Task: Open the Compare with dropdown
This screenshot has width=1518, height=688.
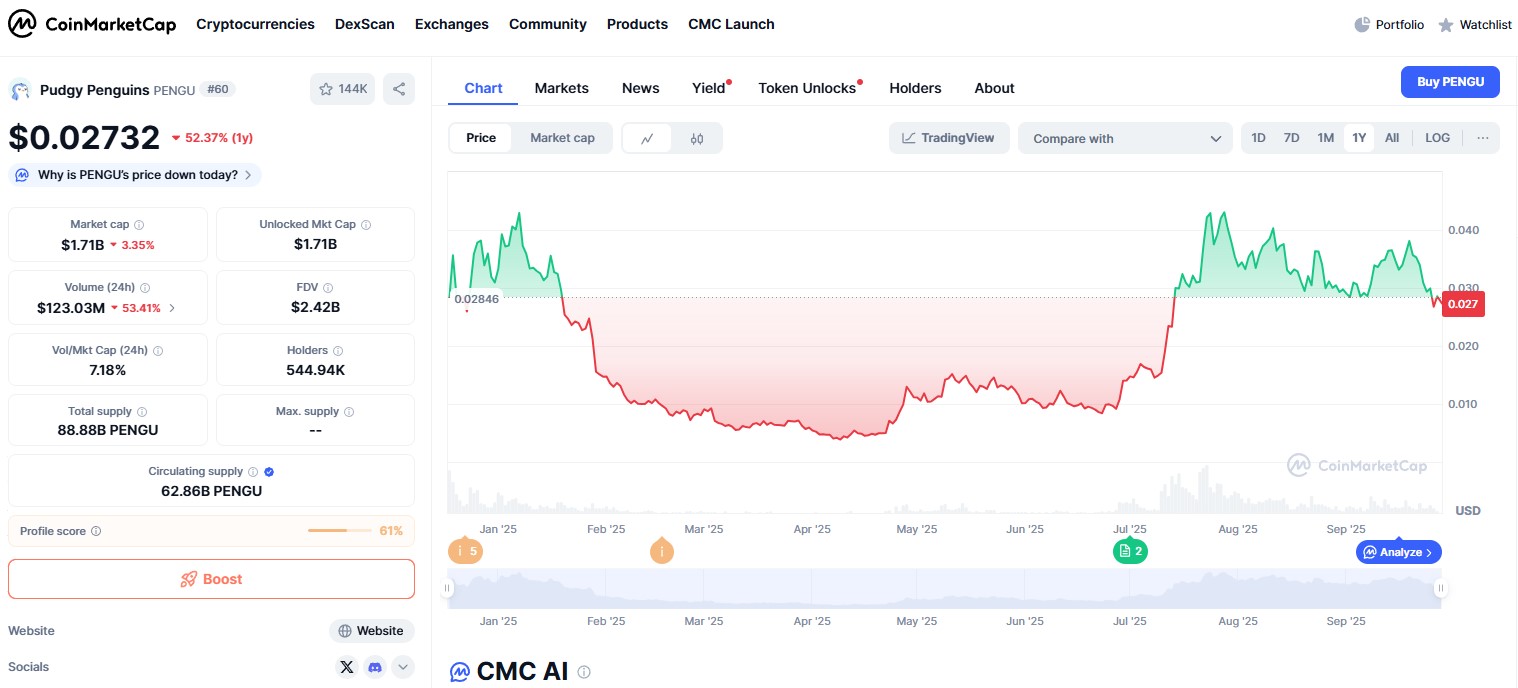Action: [x=1125, y=138]
